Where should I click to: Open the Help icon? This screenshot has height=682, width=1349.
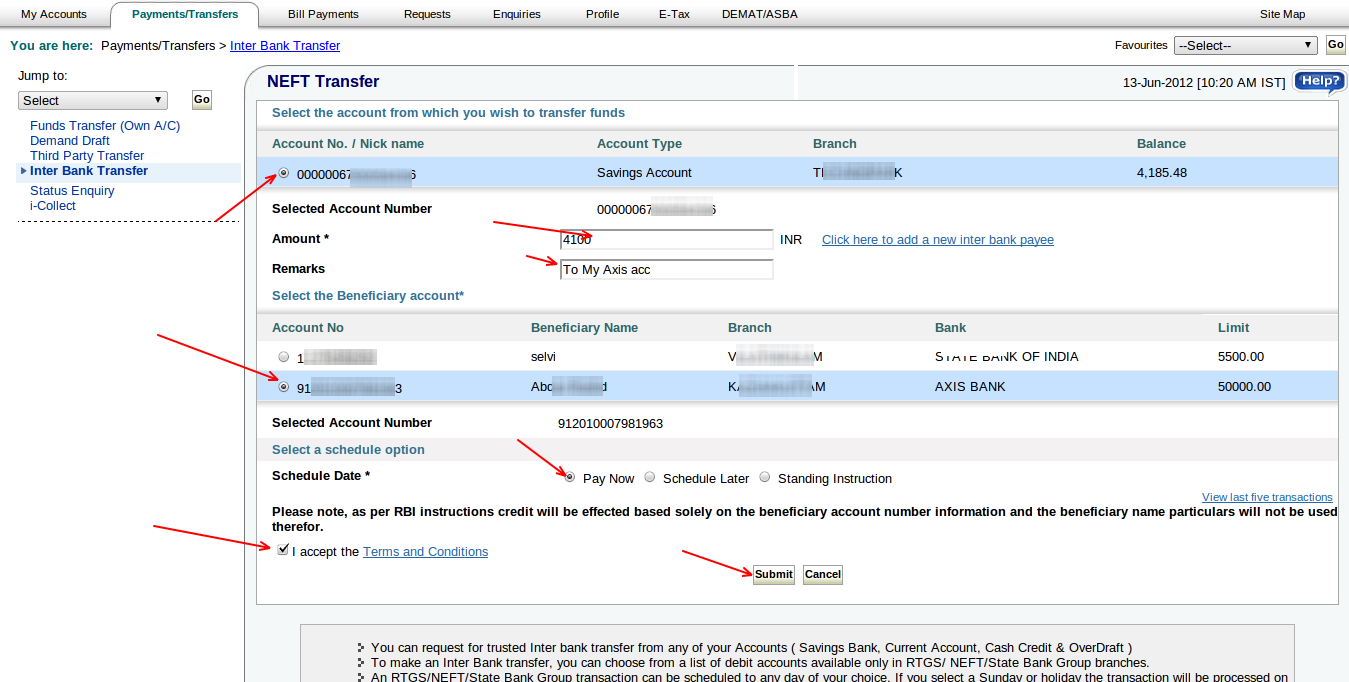(1319, 82)
